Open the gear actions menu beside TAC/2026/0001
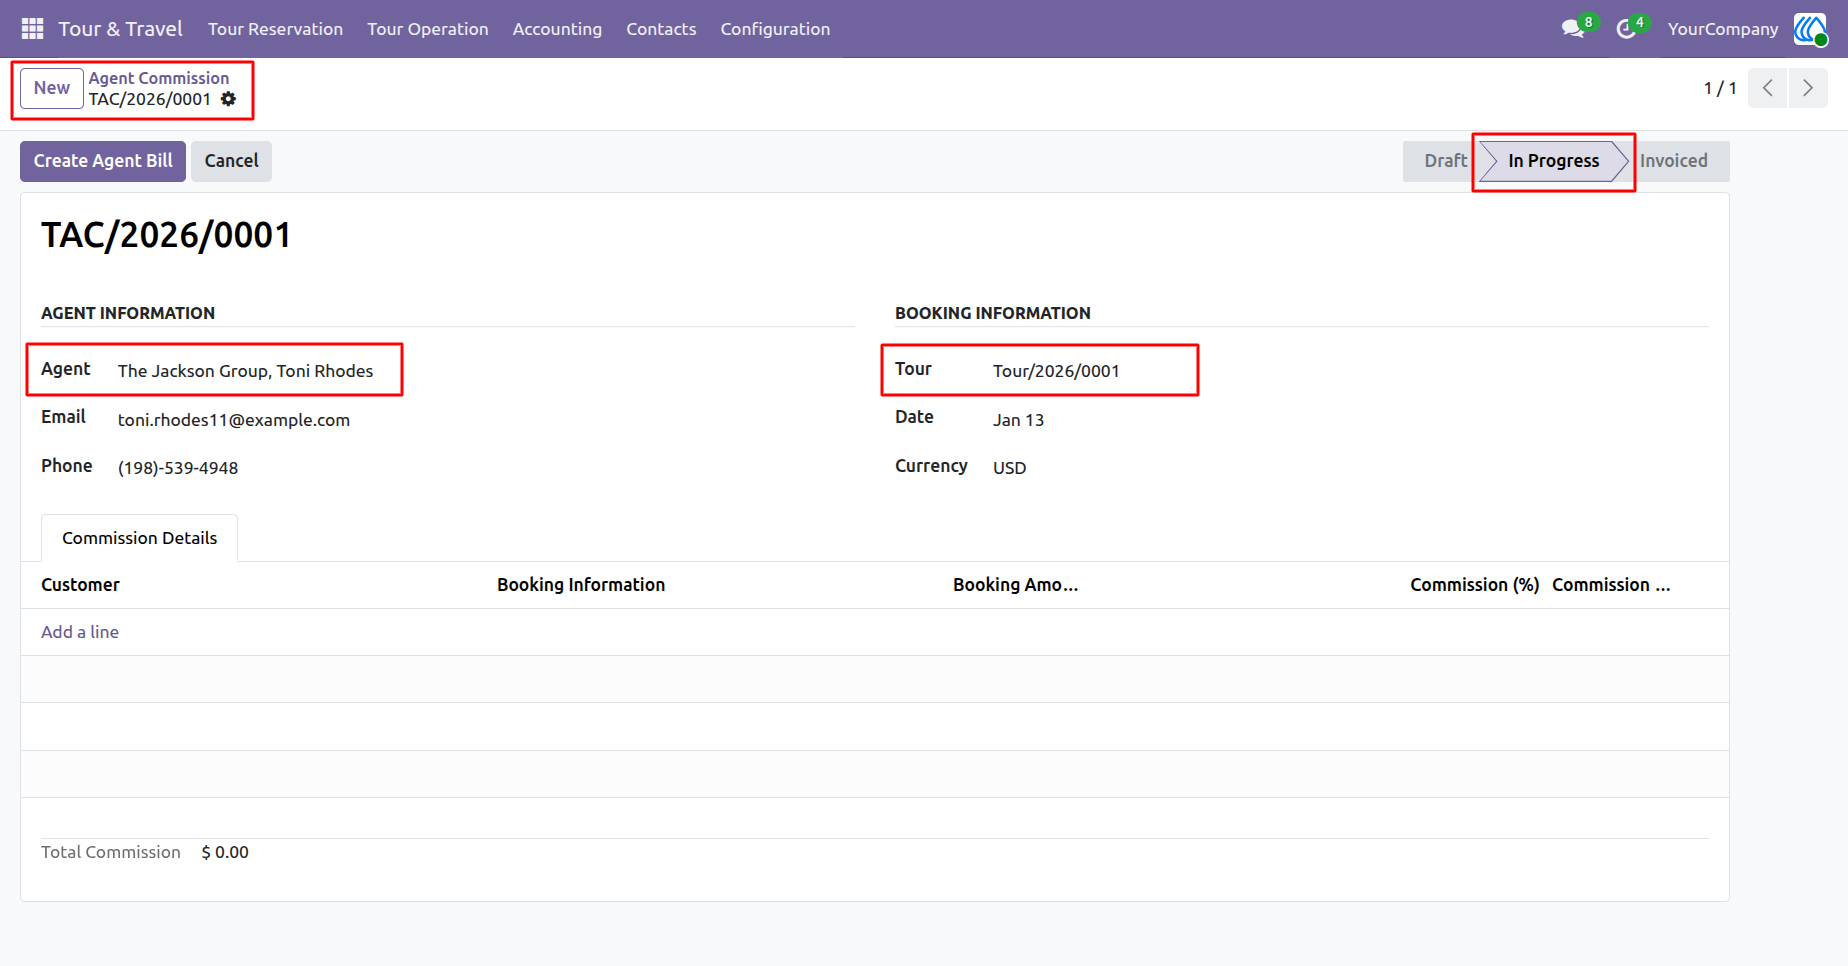The width and height of the screenshot is (1848, 966). tap(229, 99)
